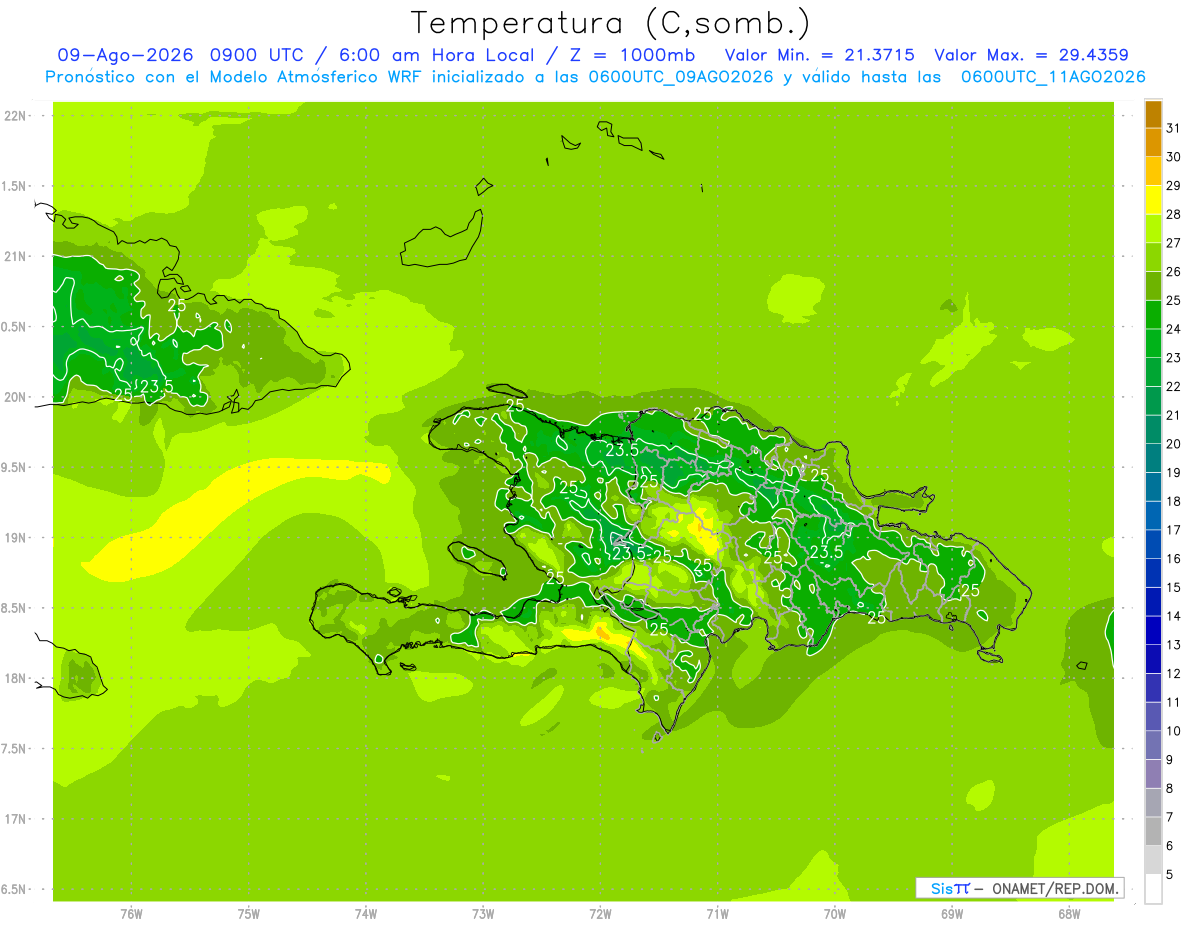
Task: Click the "20N" latitude label
Action: tap(17, 397)
